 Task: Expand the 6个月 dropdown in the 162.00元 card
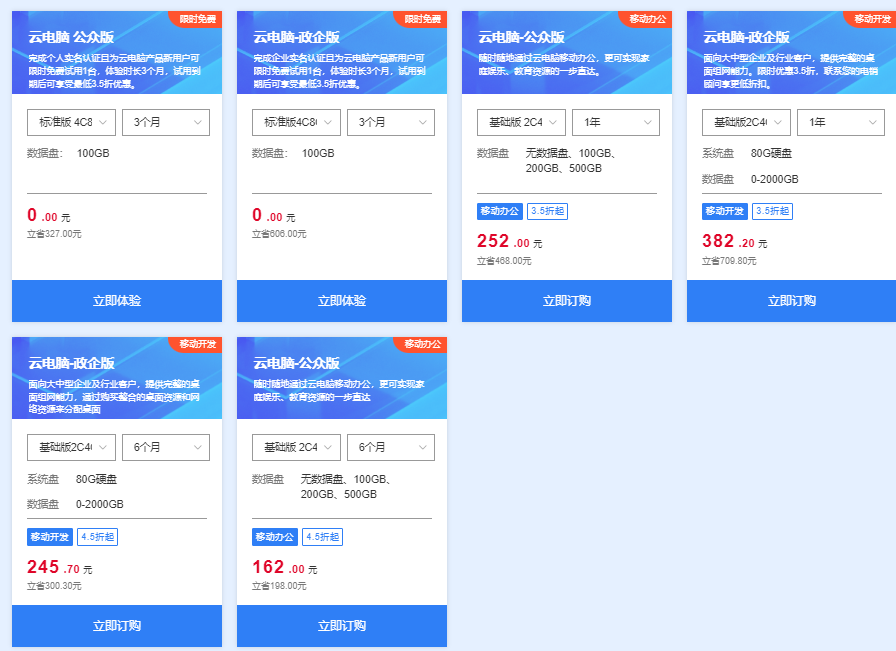[391, 448]
